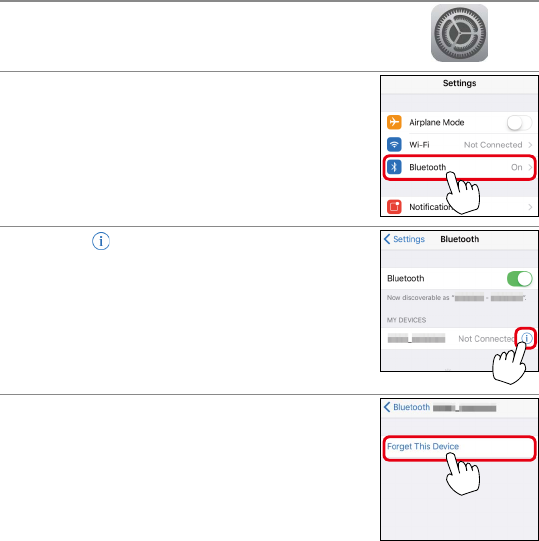Click the back arrow beside Settings

pyautogui.click(x=387, y=239)
